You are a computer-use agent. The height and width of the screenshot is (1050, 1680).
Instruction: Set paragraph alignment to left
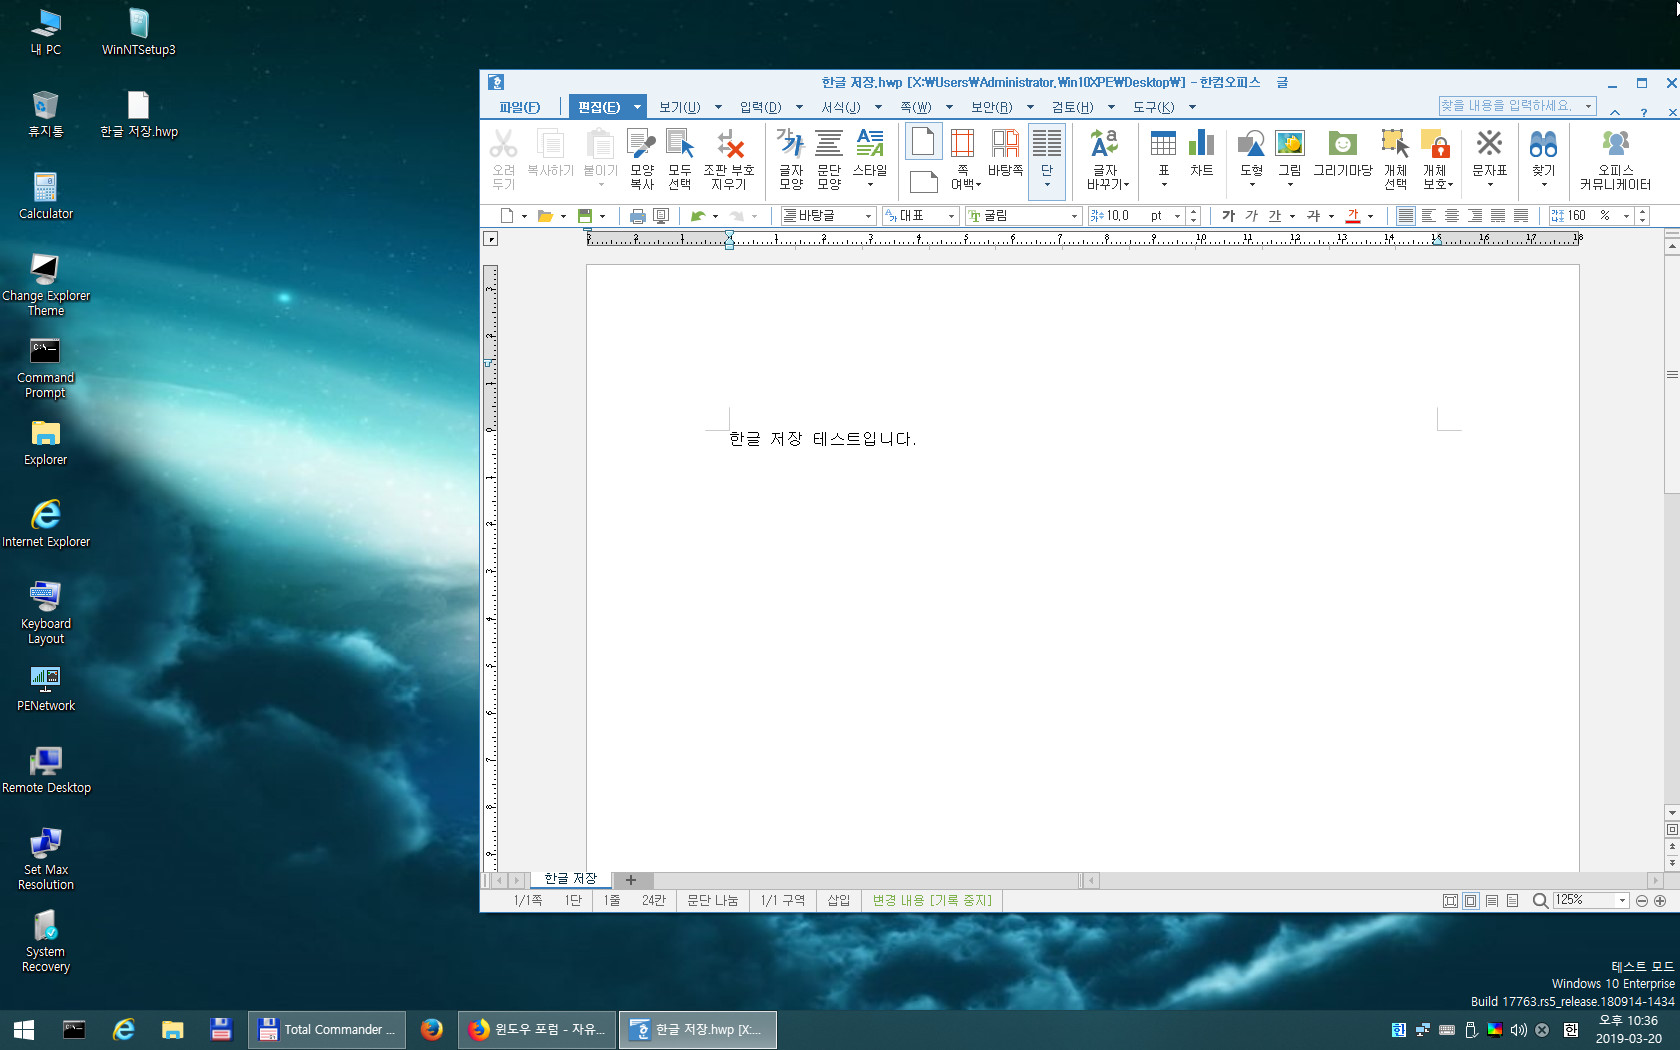[1428, 216]
